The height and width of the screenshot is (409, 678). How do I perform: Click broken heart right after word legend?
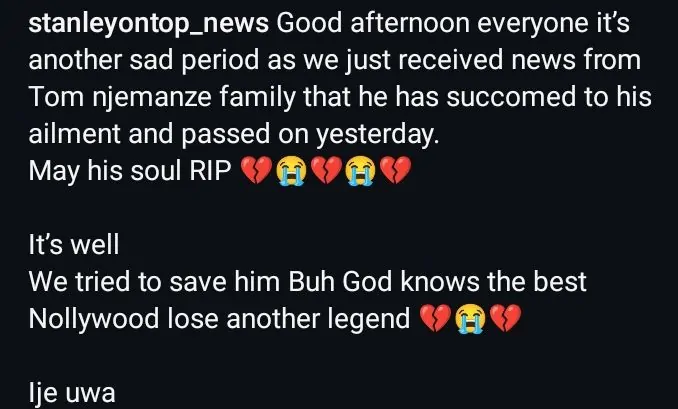pos(436,318)
